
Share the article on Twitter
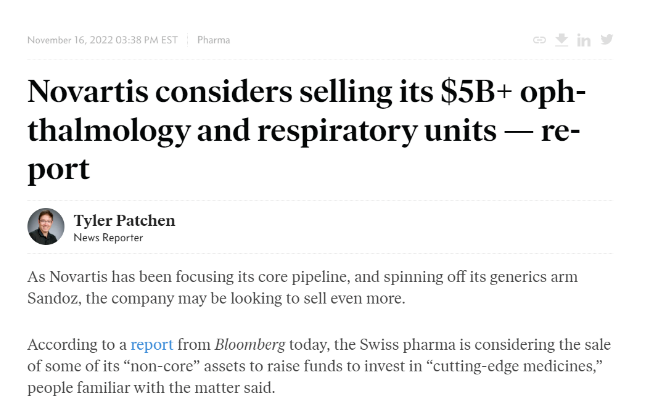pyautogui.click(x=606, y=40)
